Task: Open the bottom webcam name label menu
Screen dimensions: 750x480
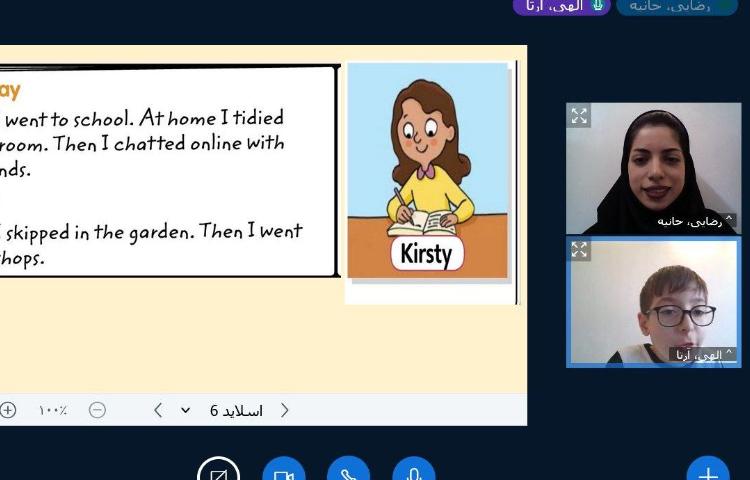Action: [x=705, y=354]
